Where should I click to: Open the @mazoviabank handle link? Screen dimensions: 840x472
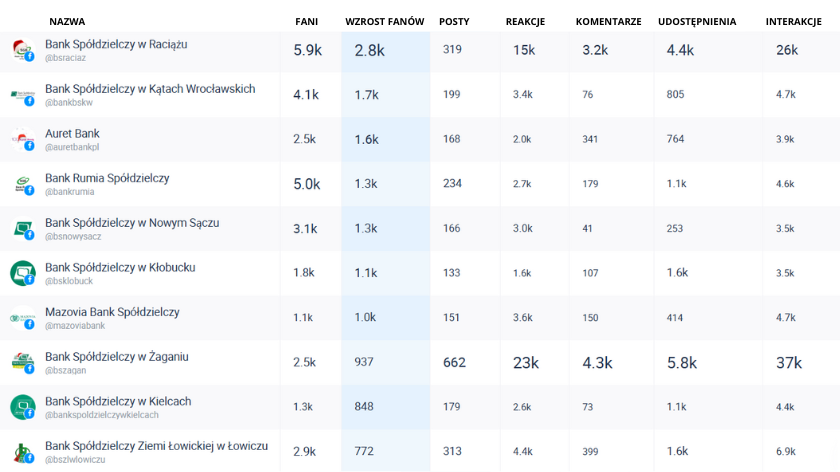coord(75,325)
